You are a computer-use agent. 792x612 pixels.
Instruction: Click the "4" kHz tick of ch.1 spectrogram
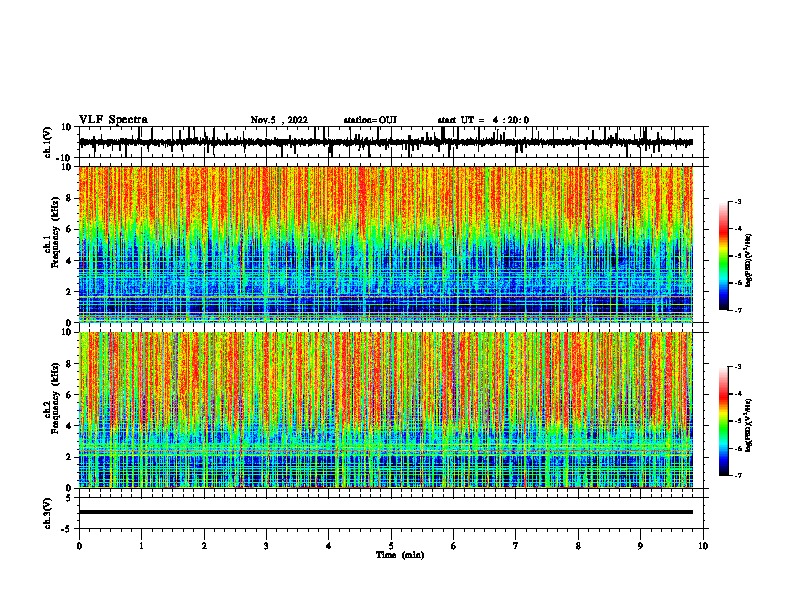point(69,261)
